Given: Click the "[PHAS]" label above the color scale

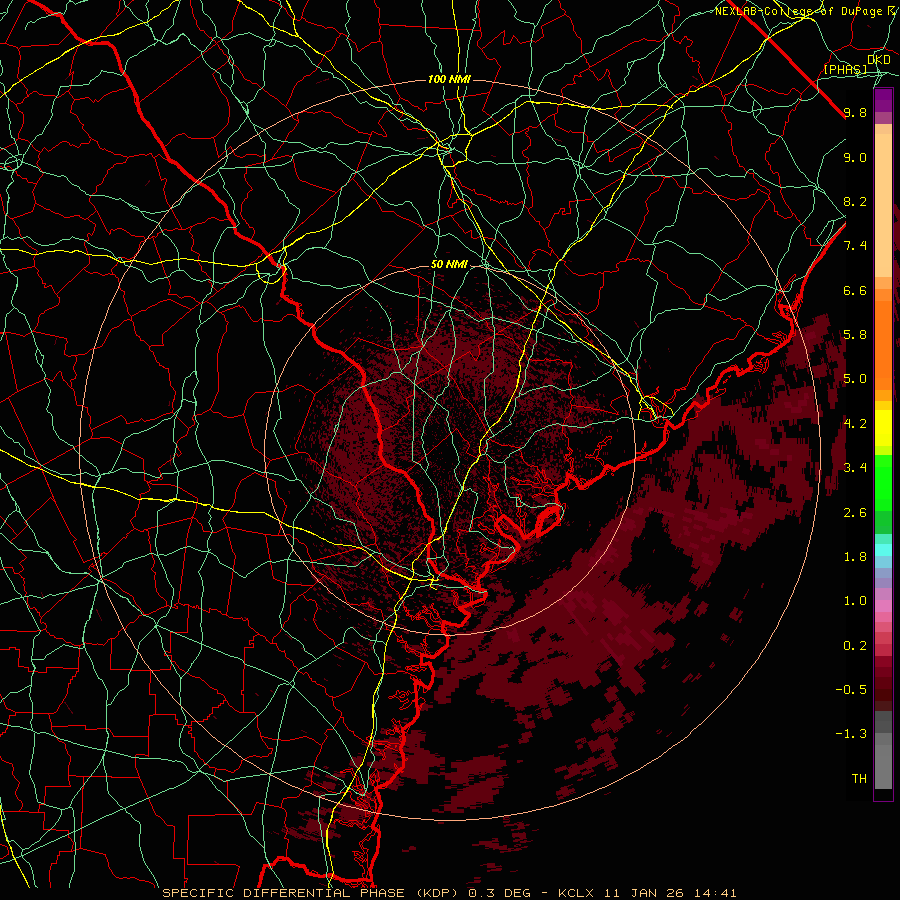Looking at the screenshot, I should click(845, 70).
